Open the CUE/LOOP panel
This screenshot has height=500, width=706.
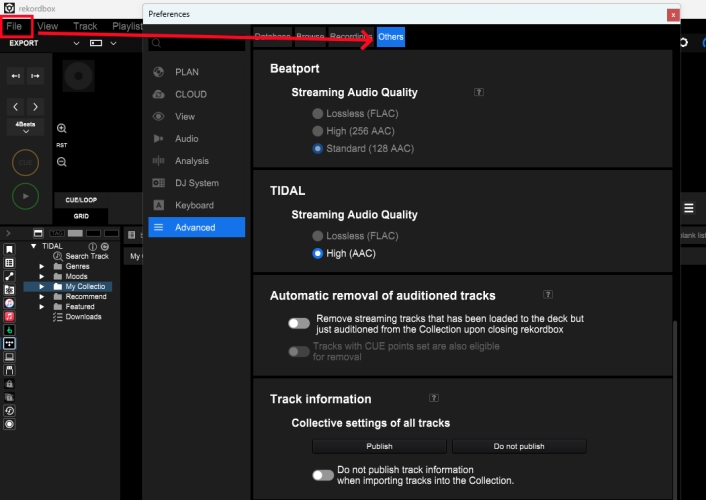click(x=81, y=200)
